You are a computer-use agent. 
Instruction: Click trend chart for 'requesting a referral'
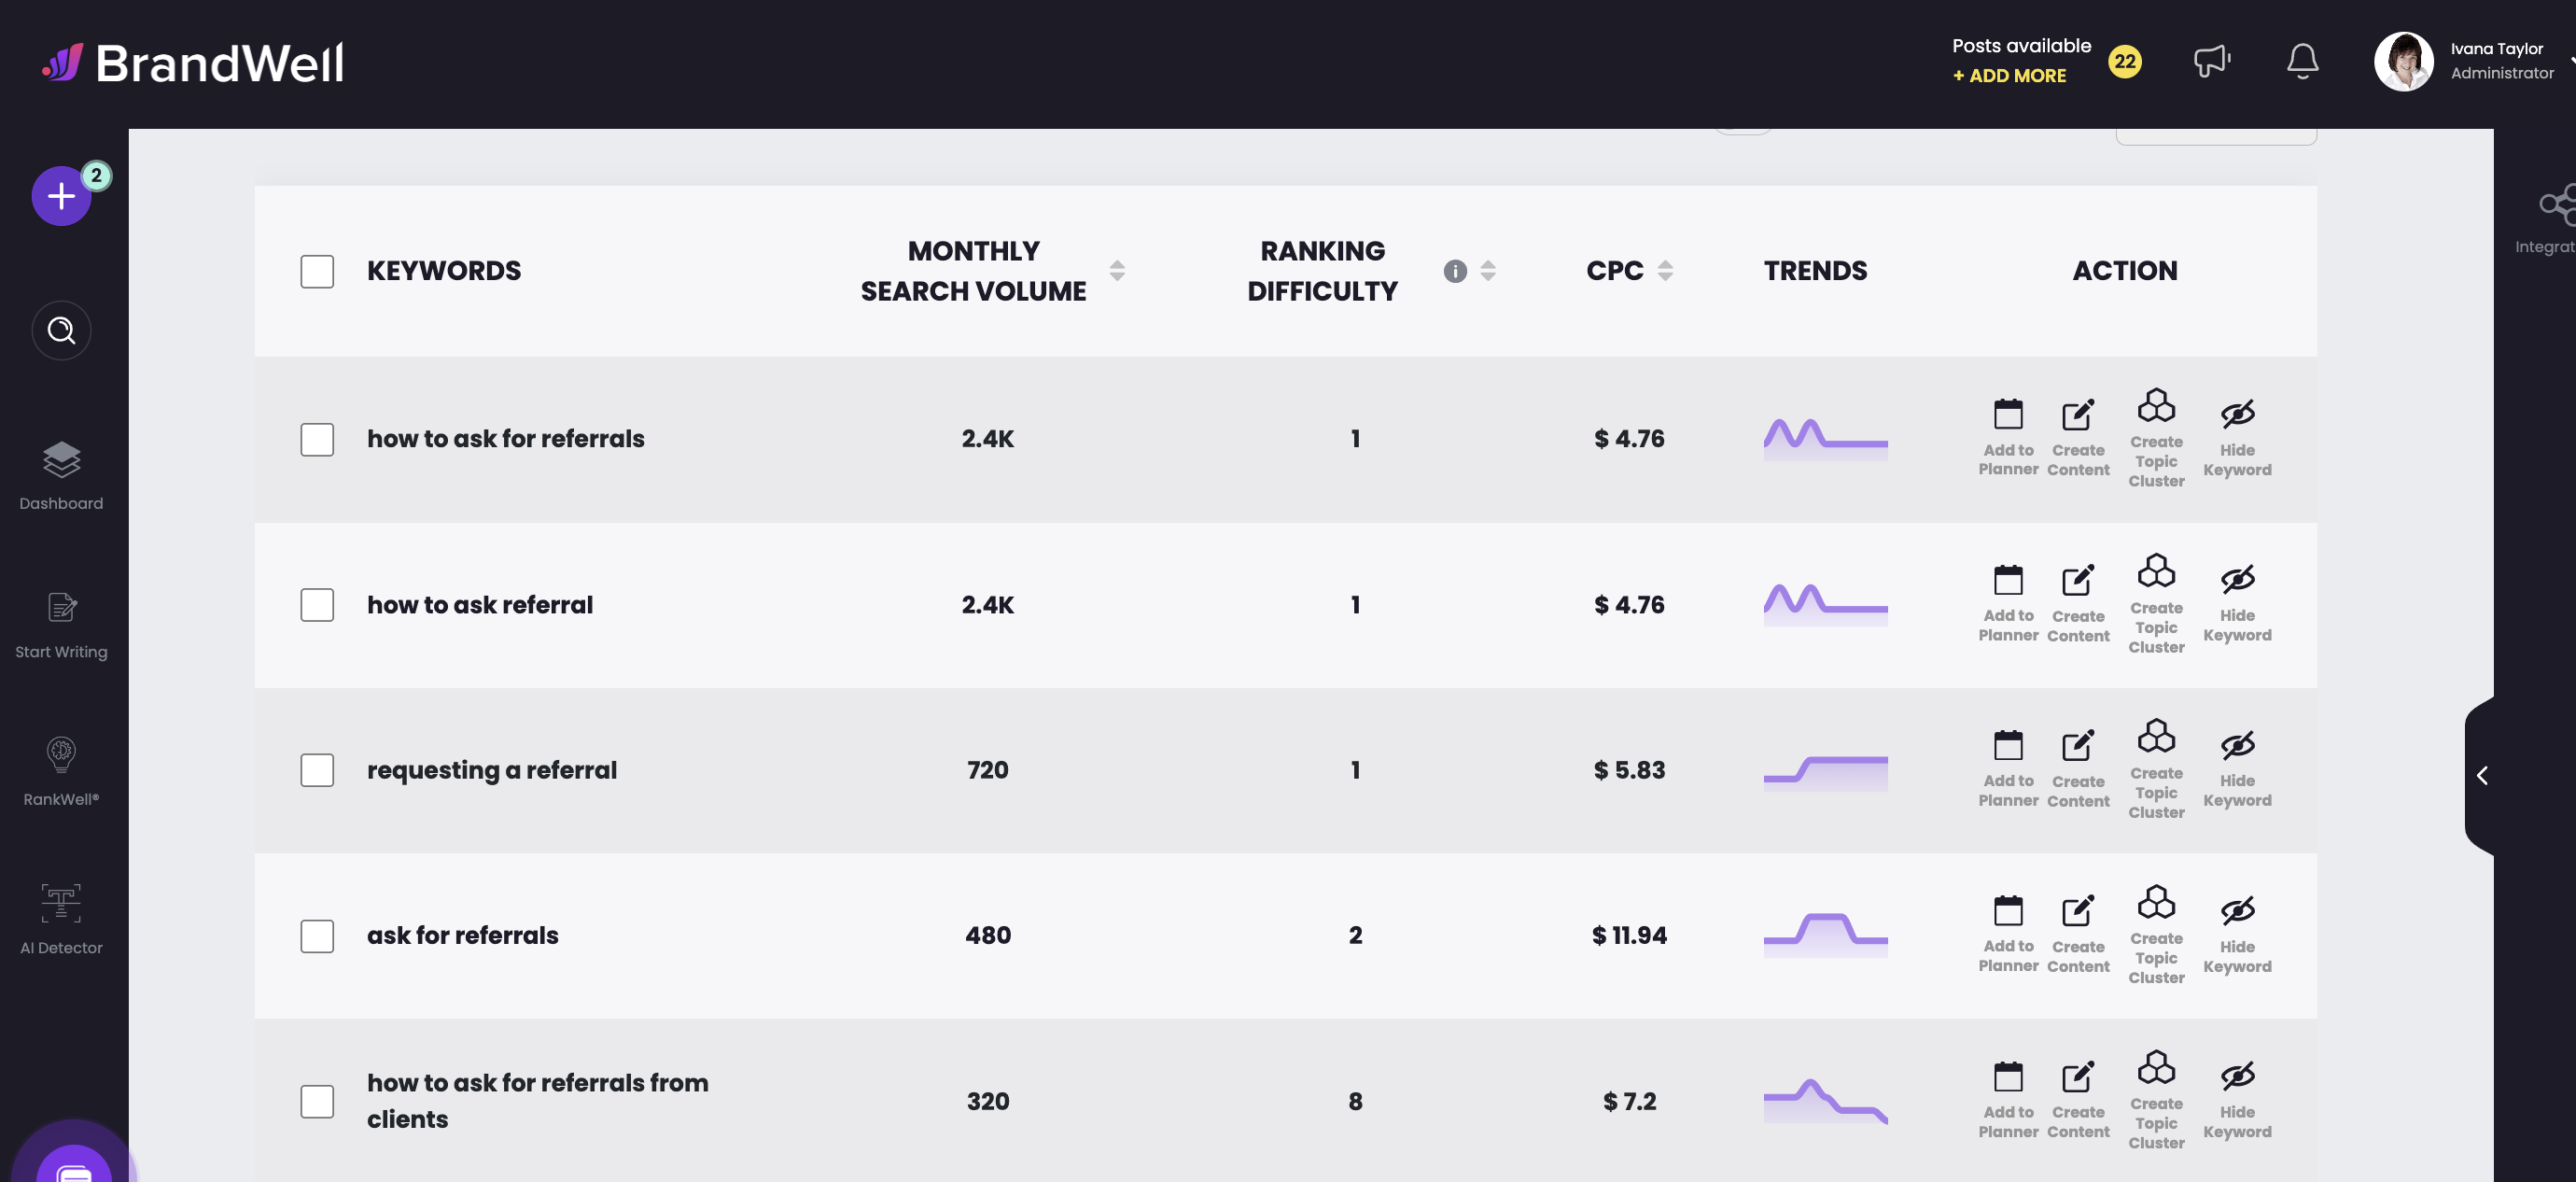point(1824,771)
